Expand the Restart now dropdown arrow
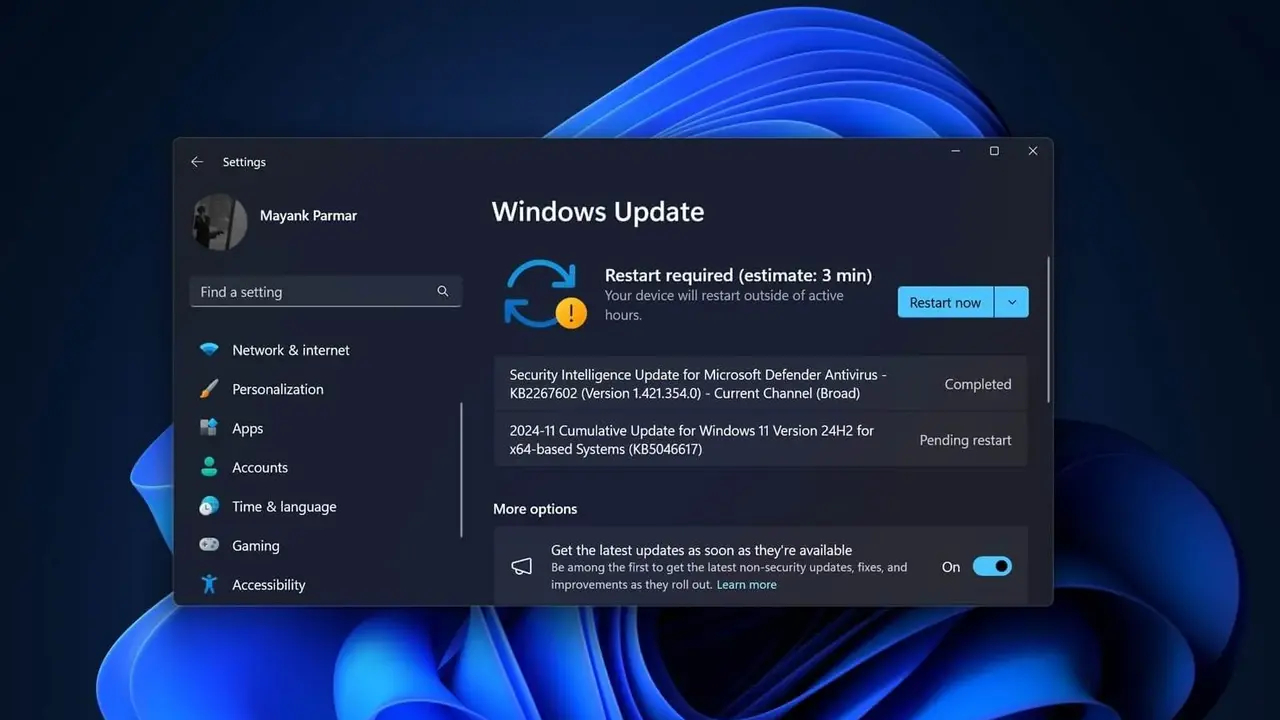Image resolution: width=1280 pixels, height=720 pixels. [x=1012, y=302]
